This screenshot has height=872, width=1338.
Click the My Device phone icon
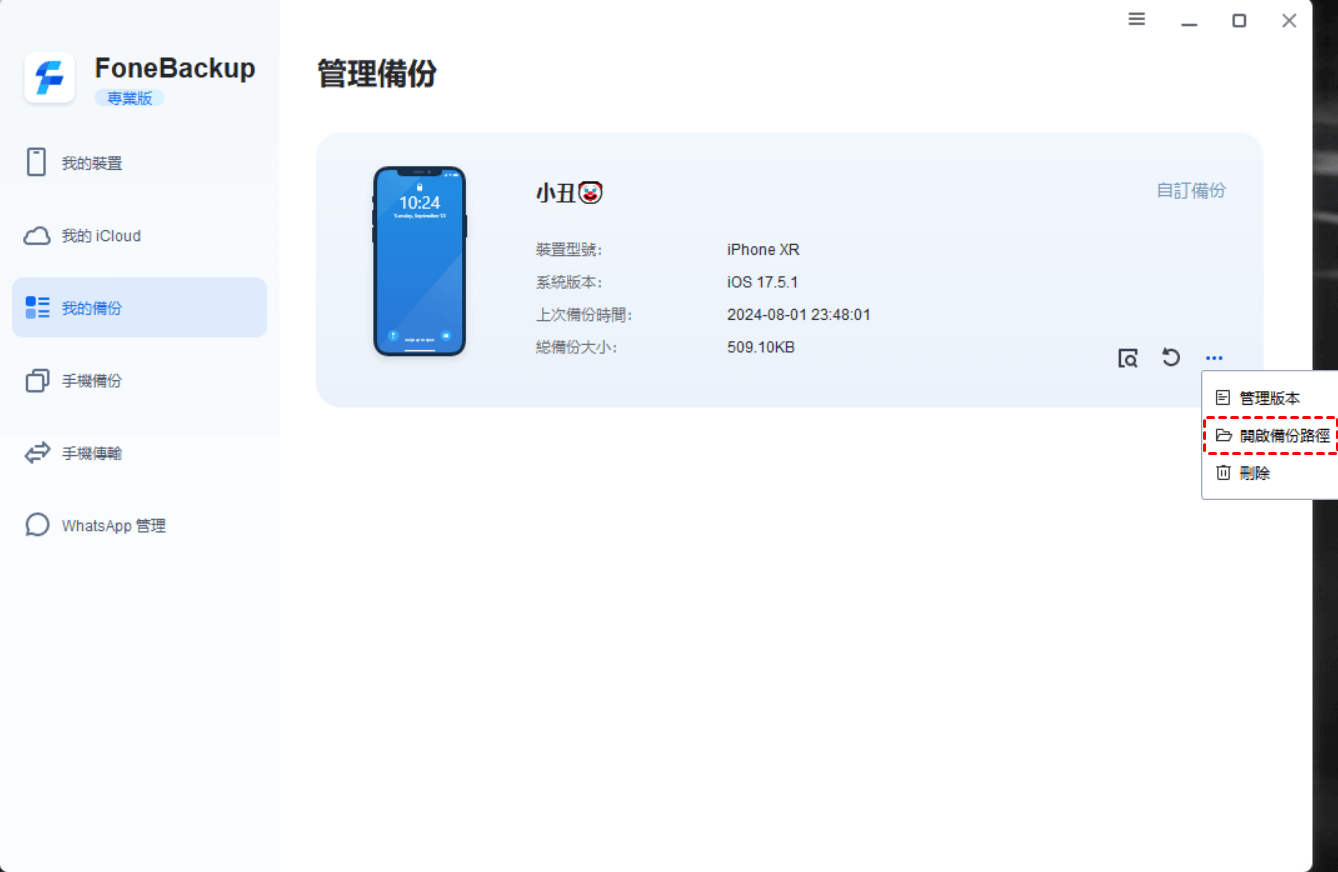pos(37,163)
